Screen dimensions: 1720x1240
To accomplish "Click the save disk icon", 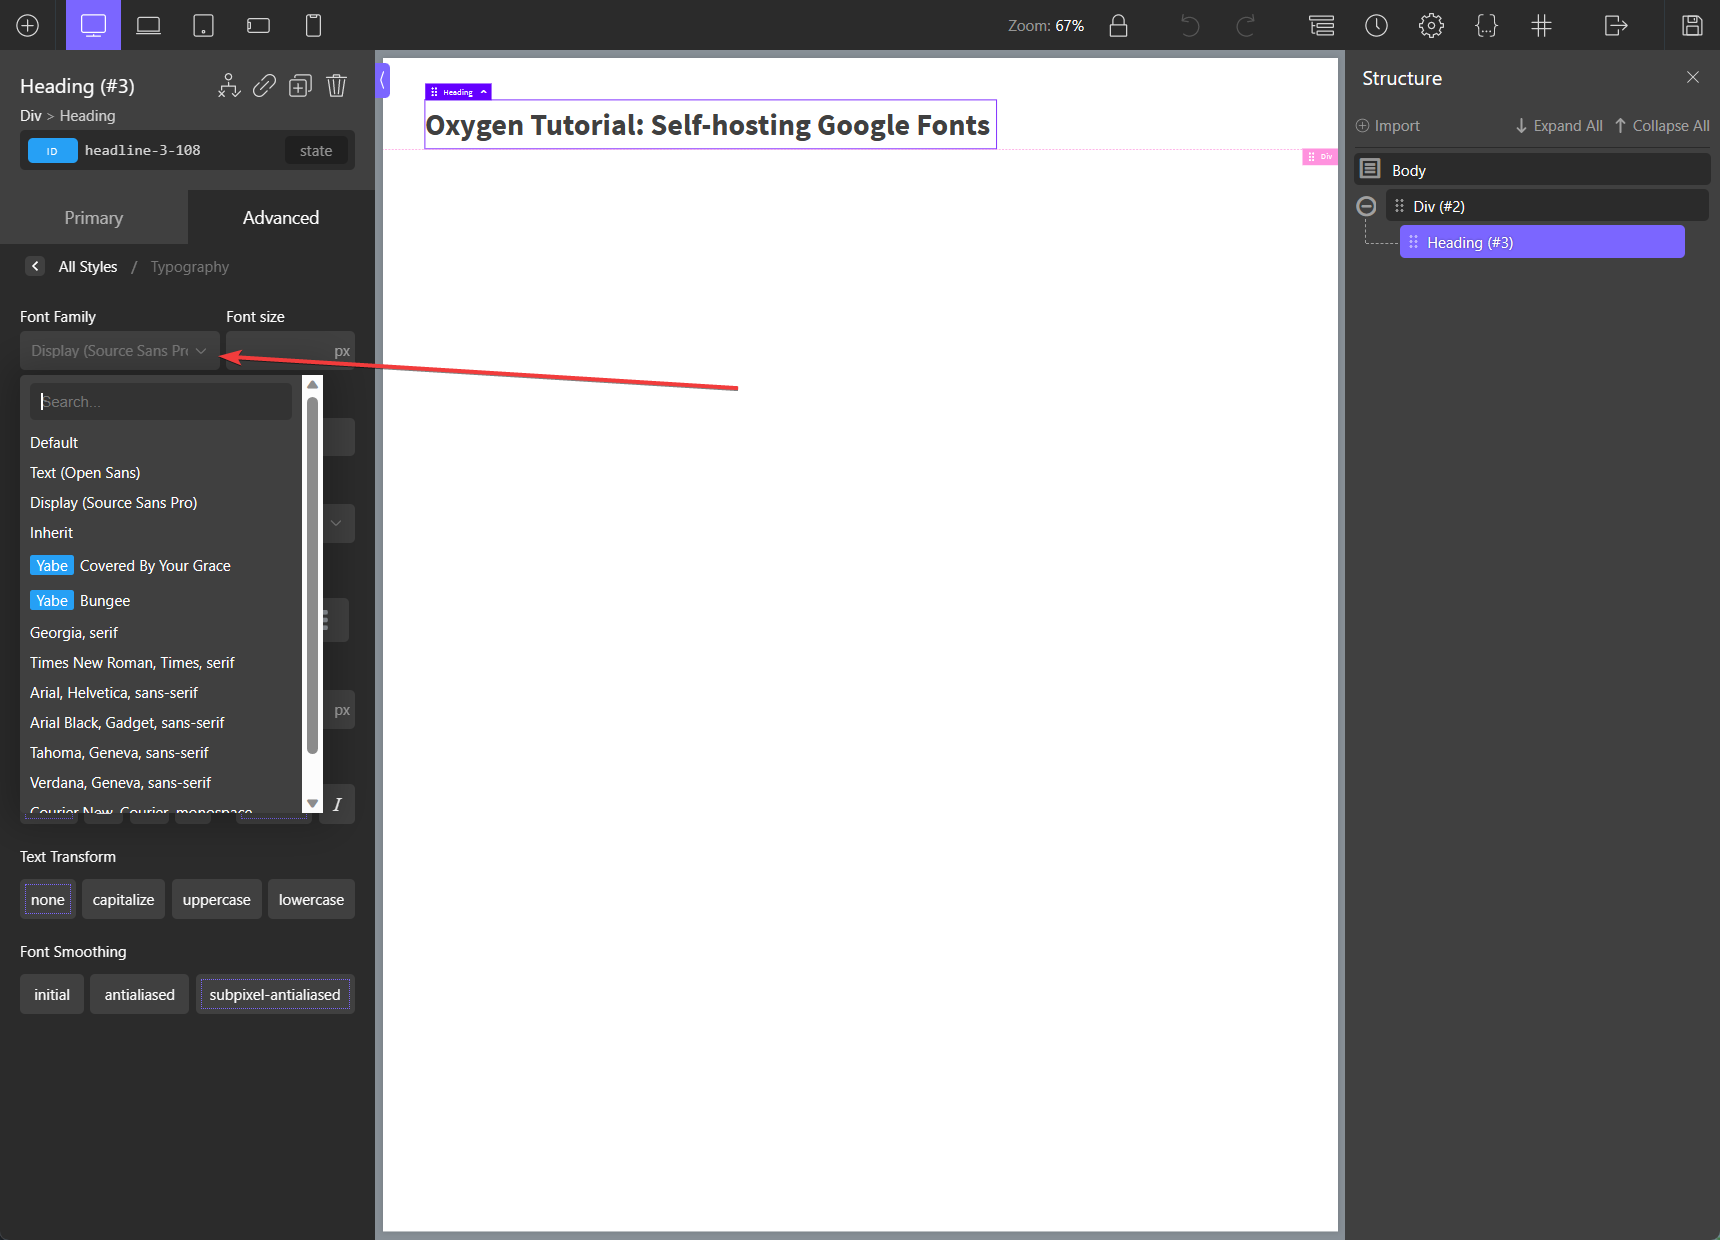I will 1692,25.
